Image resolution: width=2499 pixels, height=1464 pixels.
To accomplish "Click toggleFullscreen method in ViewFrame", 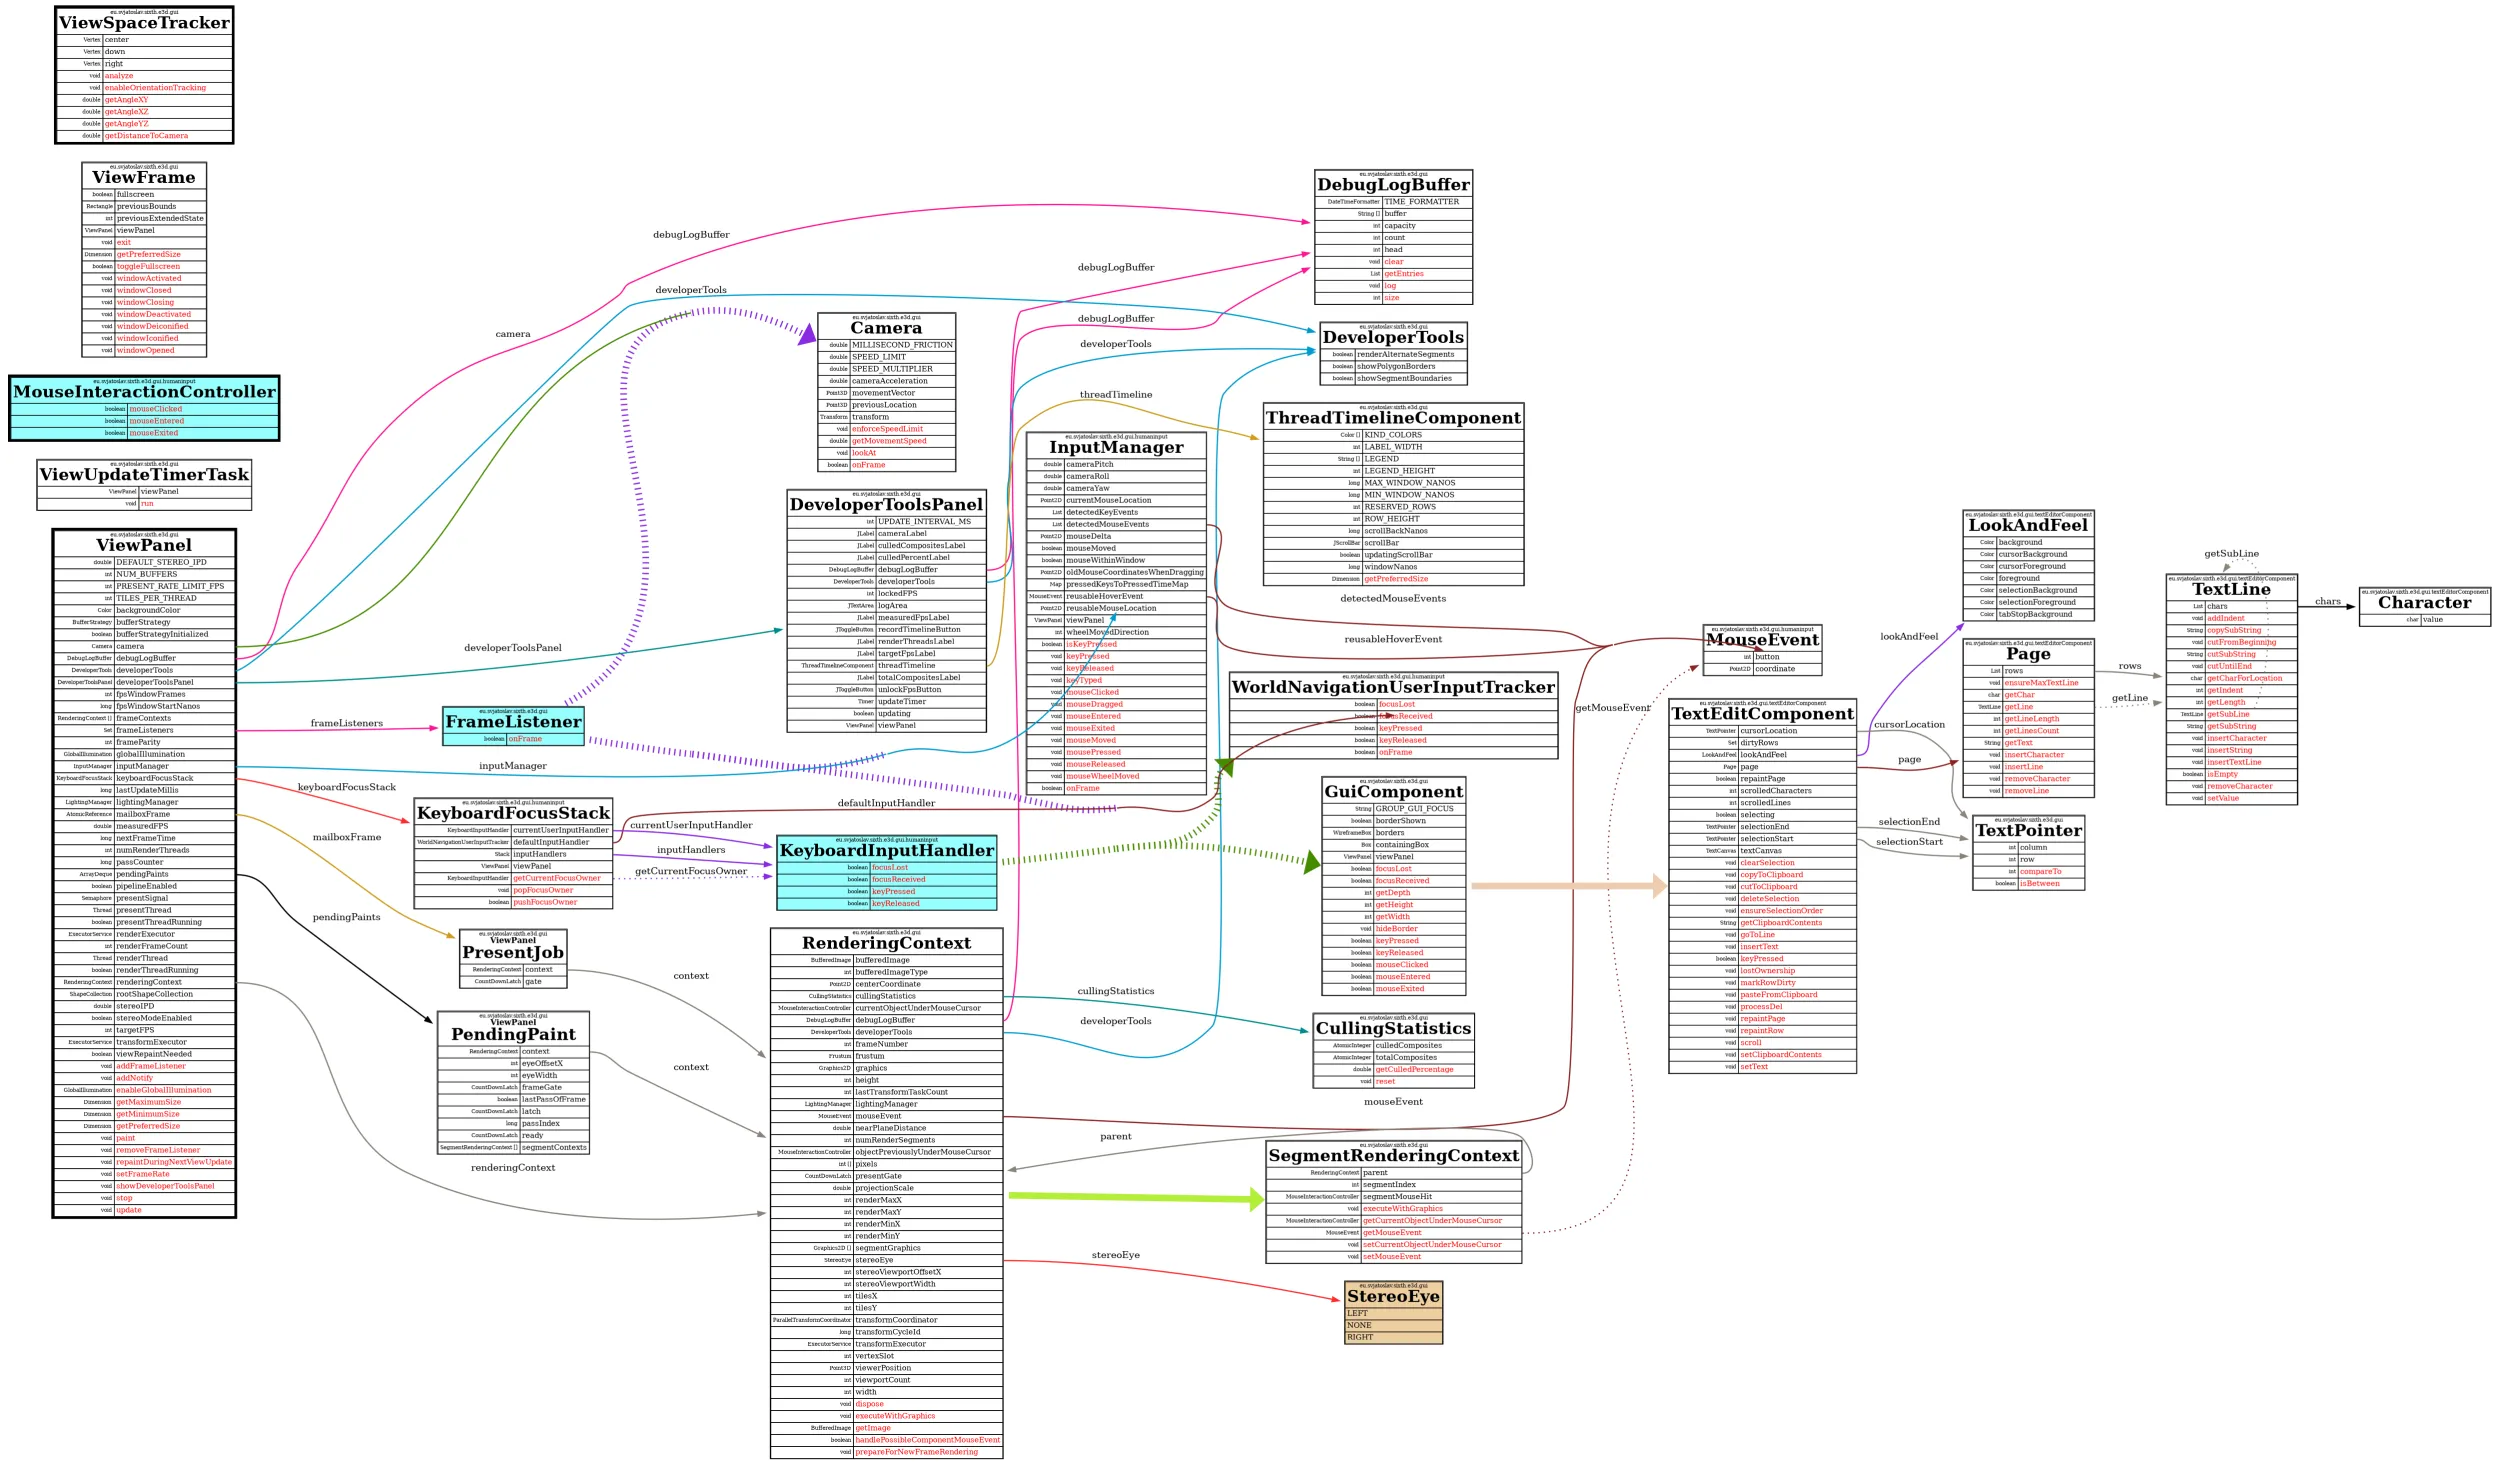I will point(148,267).
